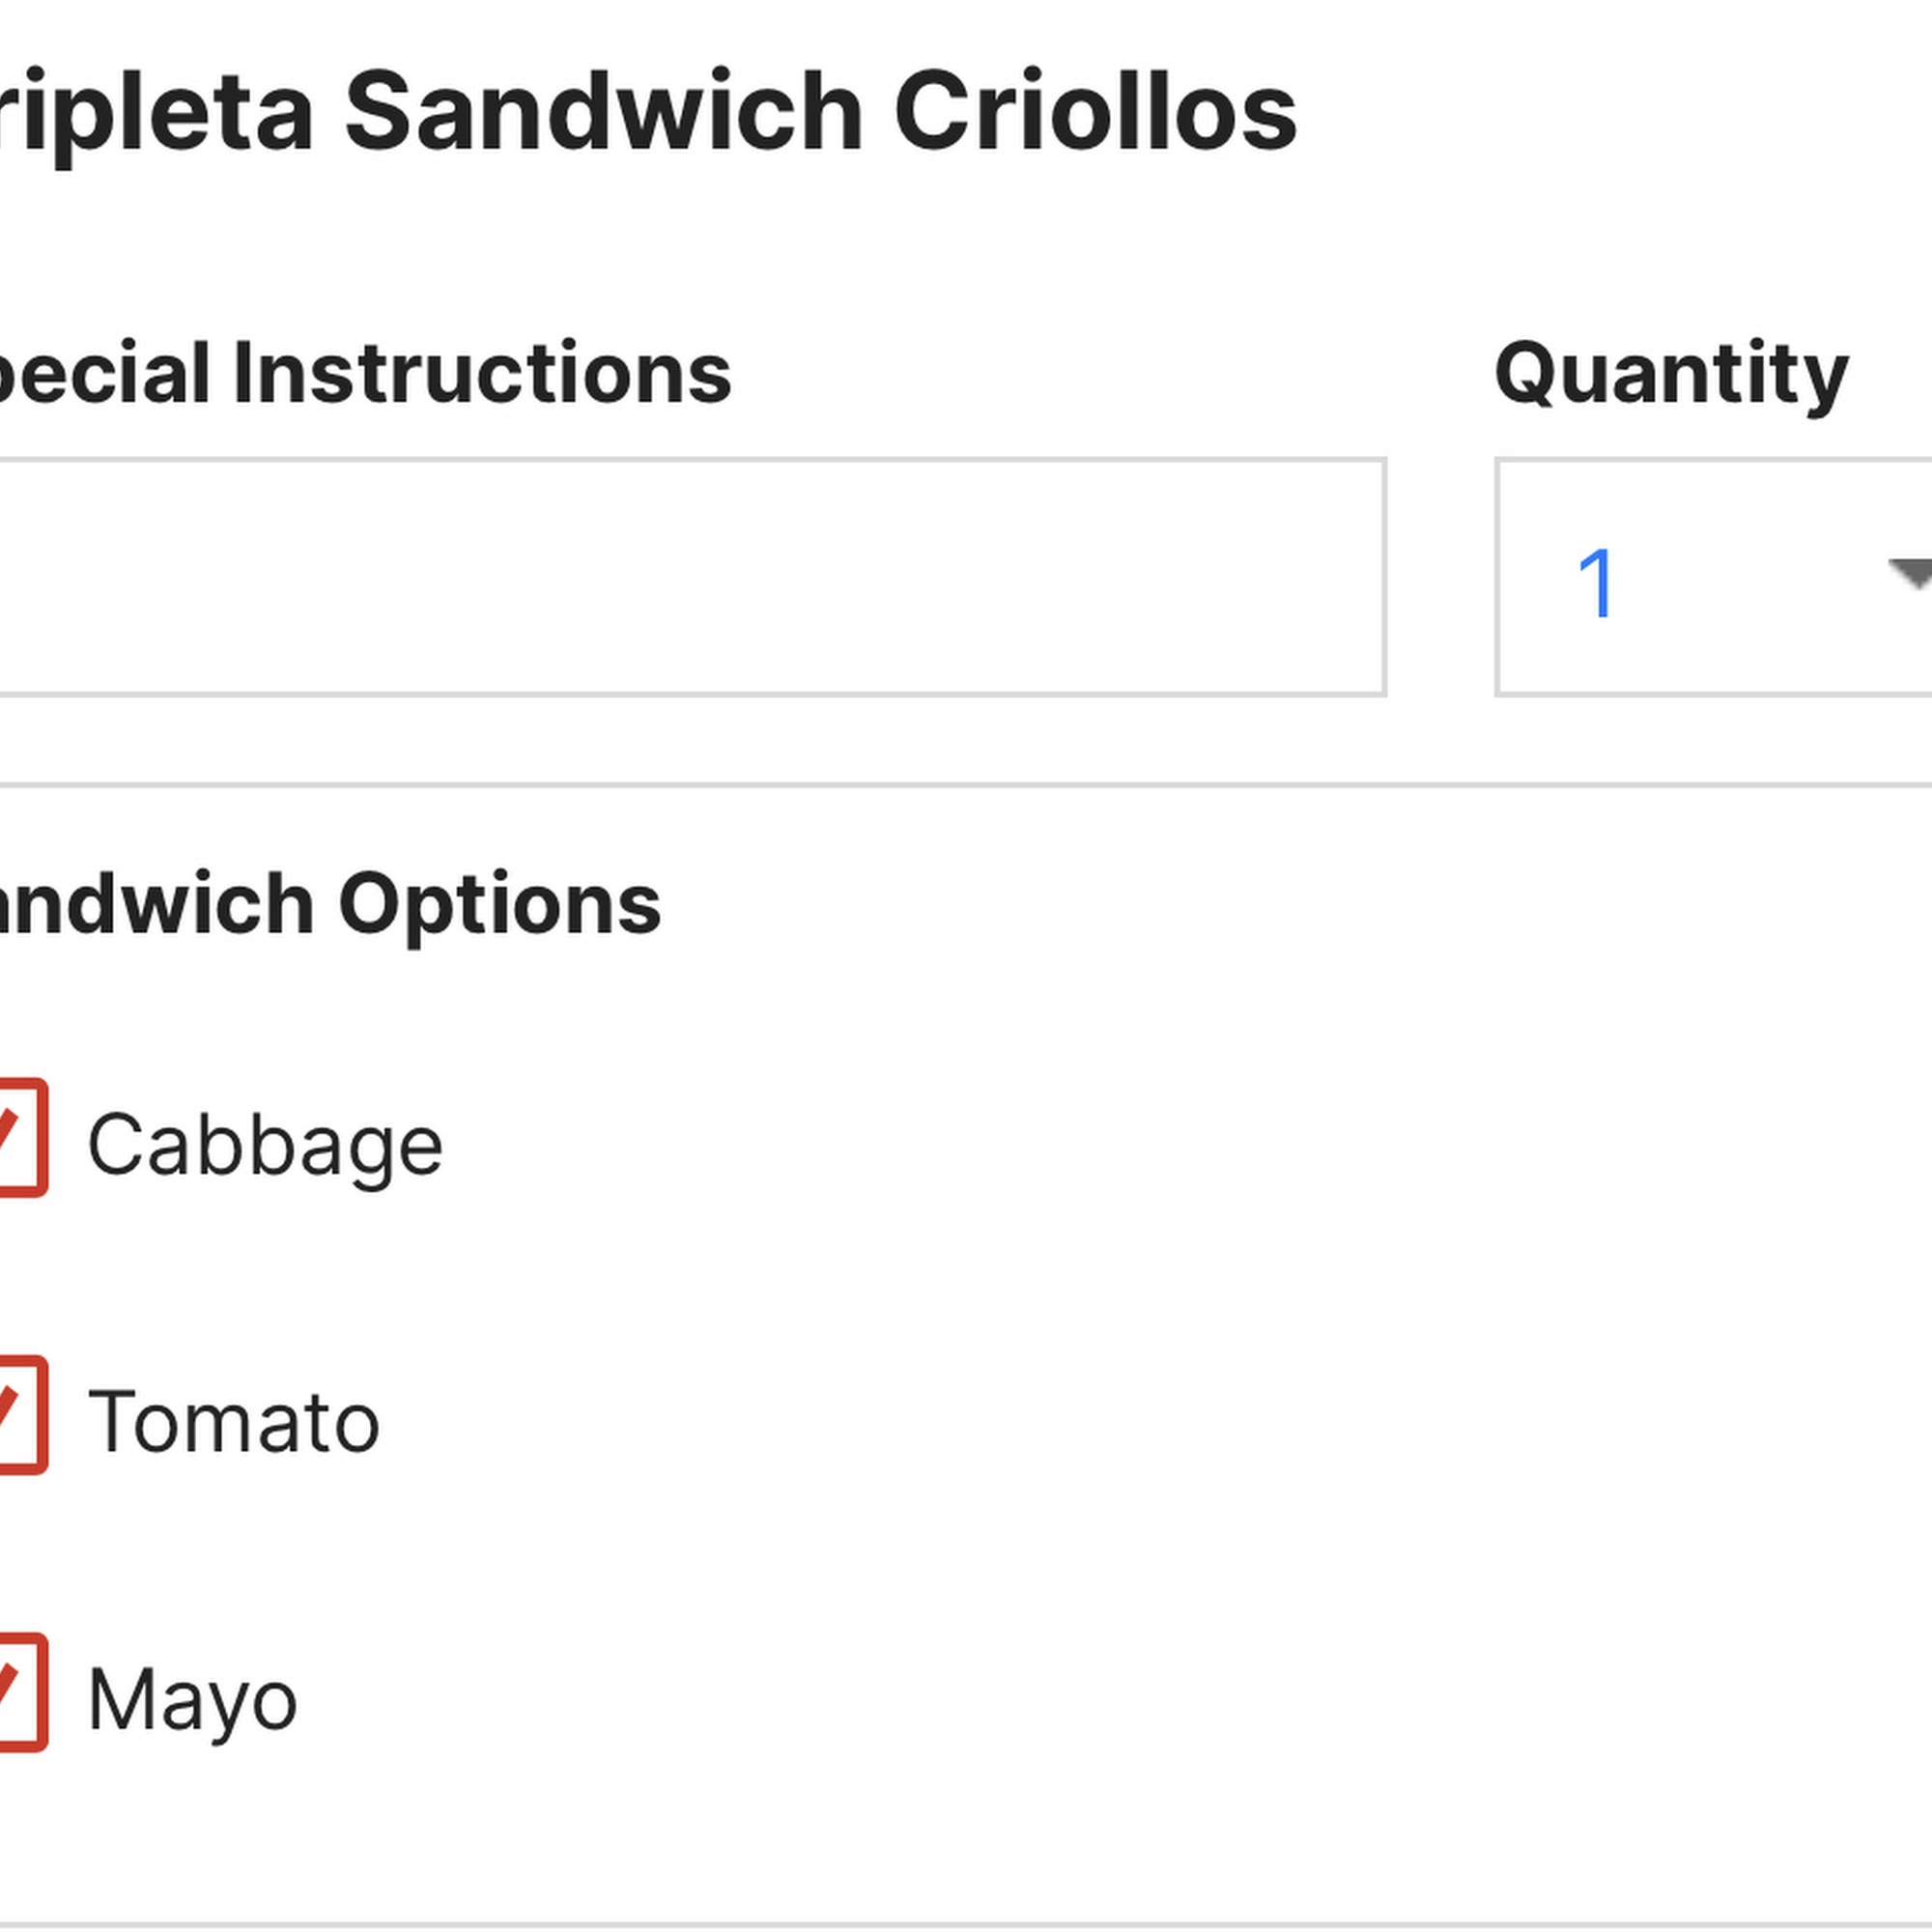Click the divider line below the Mayo option
The height and width of the screenshot is (1932, 1932).
tap(966, 1925)
